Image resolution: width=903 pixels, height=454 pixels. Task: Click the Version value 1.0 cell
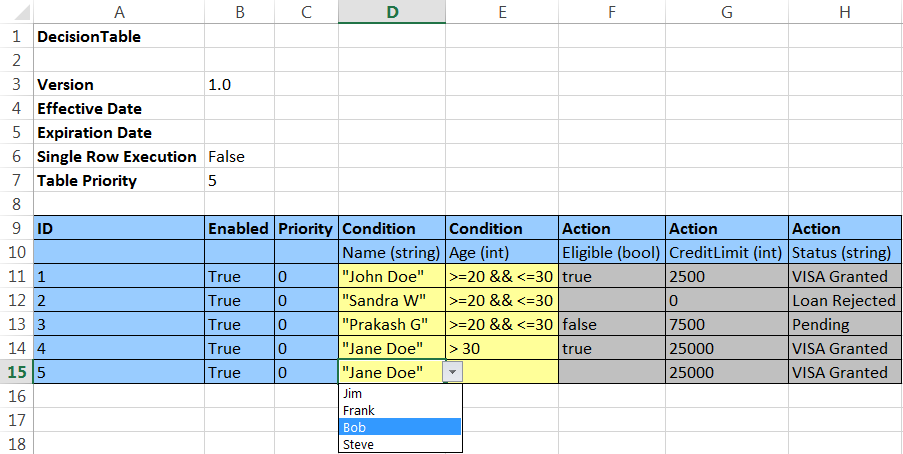pos(238,85)
